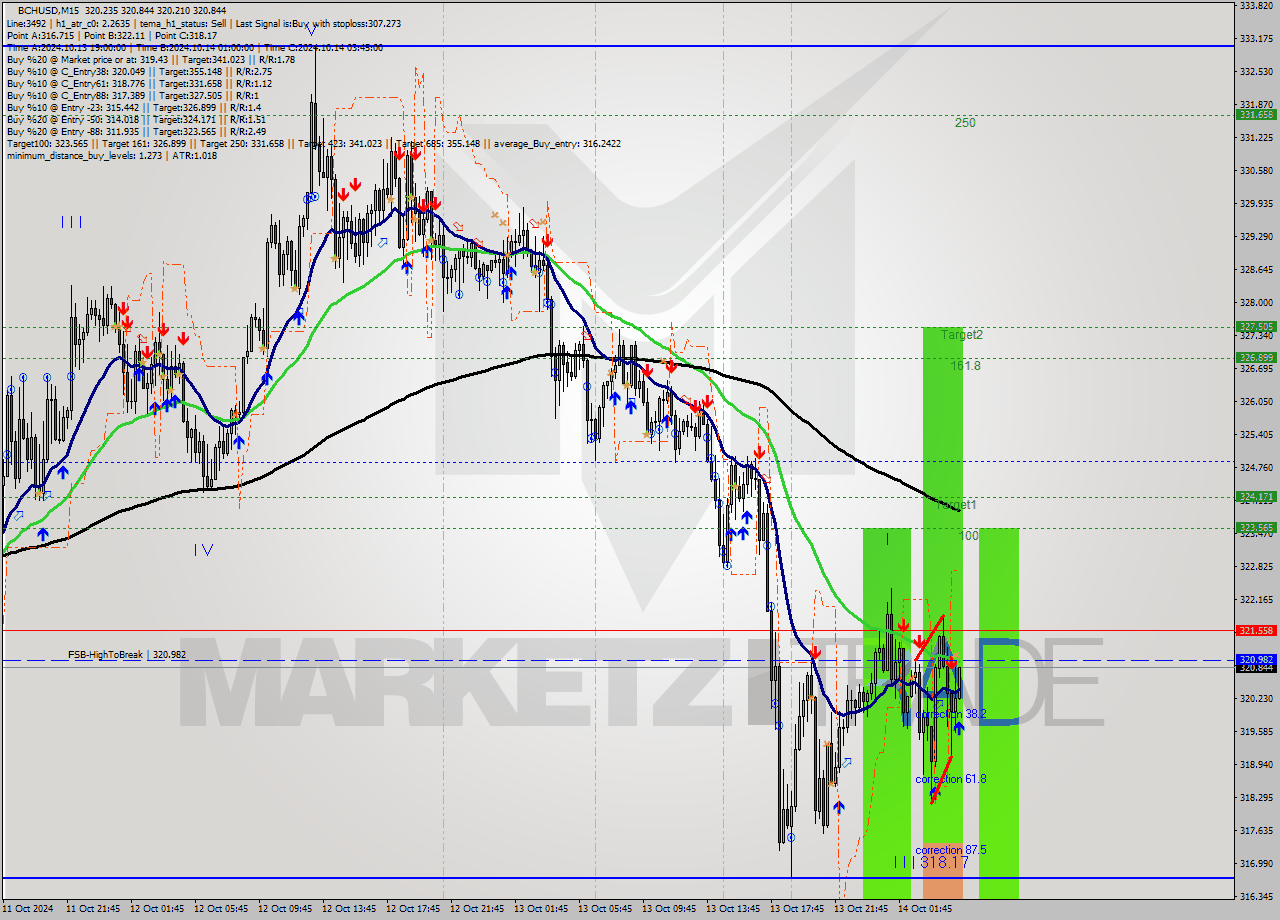Click the BCHUSD,M15 symbol title text

pos(50,10)
